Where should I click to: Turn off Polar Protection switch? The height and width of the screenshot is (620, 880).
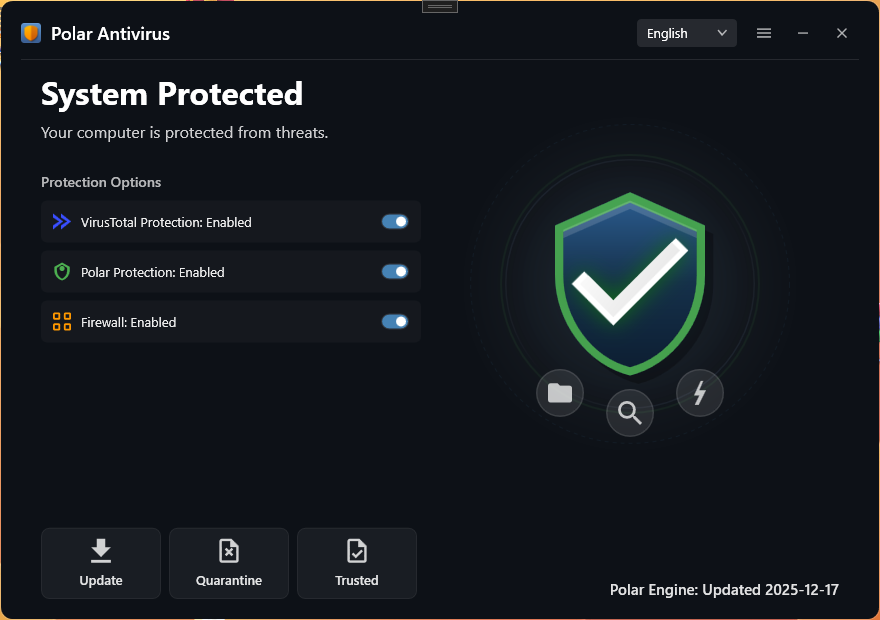(x=395, y=272)
